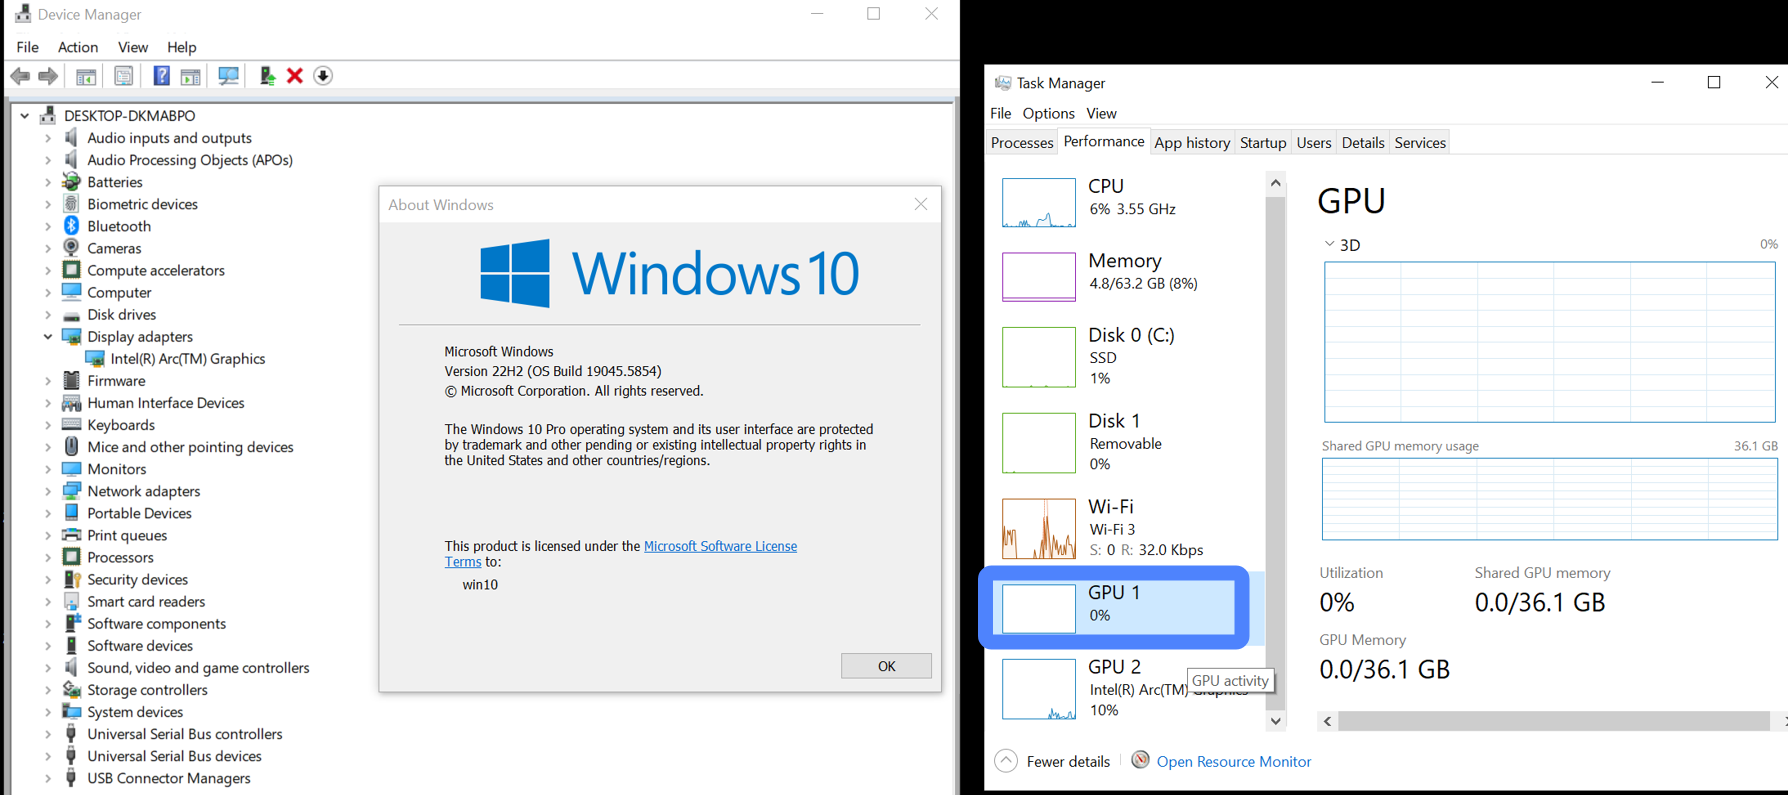The image size is (1788, 795).
Task: Click OK in the About Windows dialog
Action: pos(886,666)
